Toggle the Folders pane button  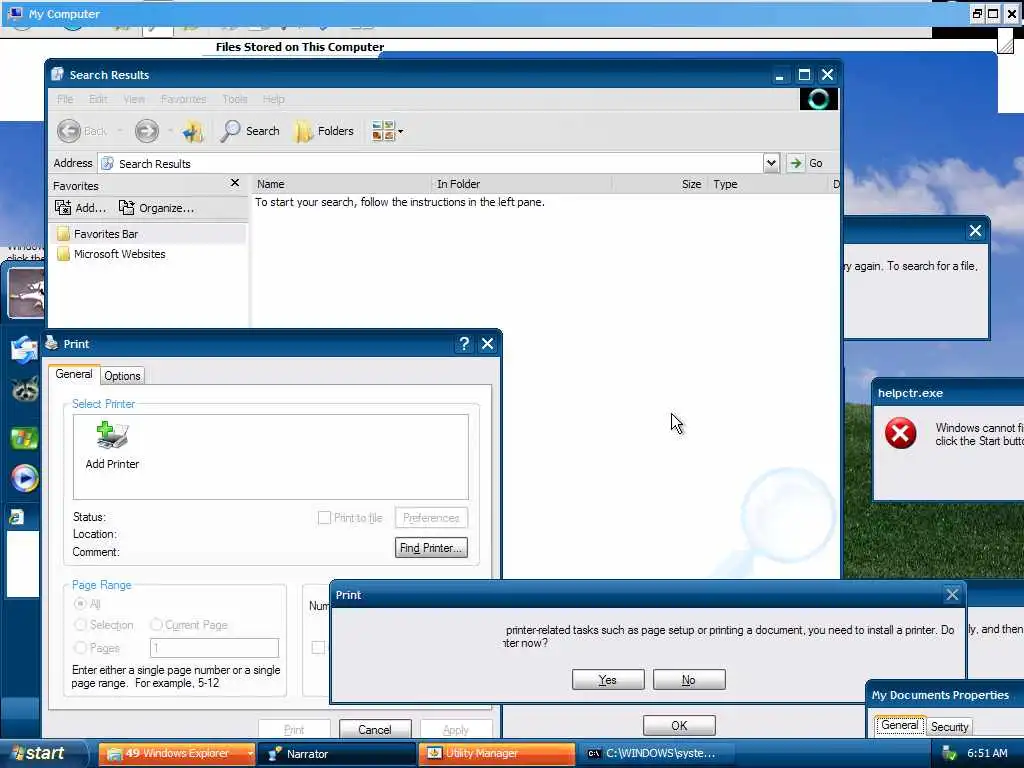[x=324, y=131]
